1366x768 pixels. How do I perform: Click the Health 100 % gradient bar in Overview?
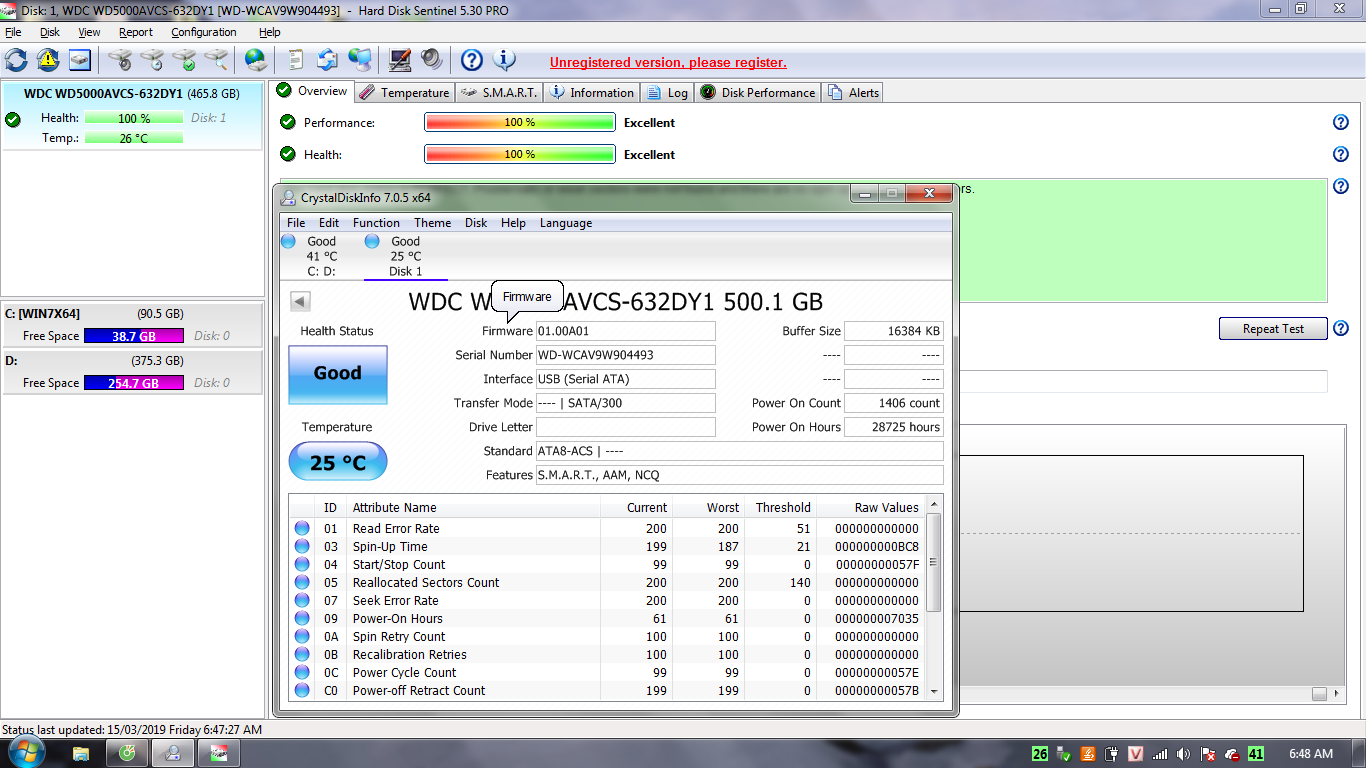(x=519, y=154)
